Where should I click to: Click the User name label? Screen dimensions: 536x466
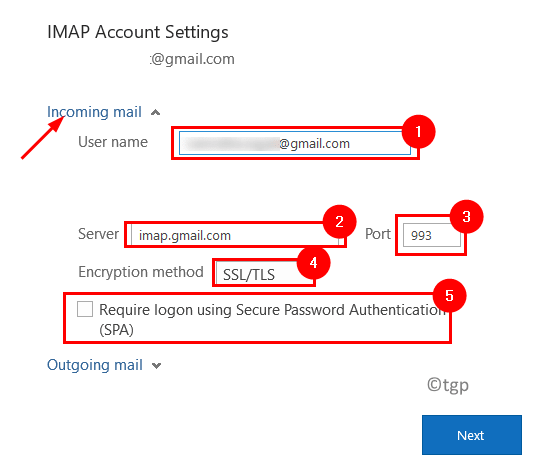coord(113,142)
